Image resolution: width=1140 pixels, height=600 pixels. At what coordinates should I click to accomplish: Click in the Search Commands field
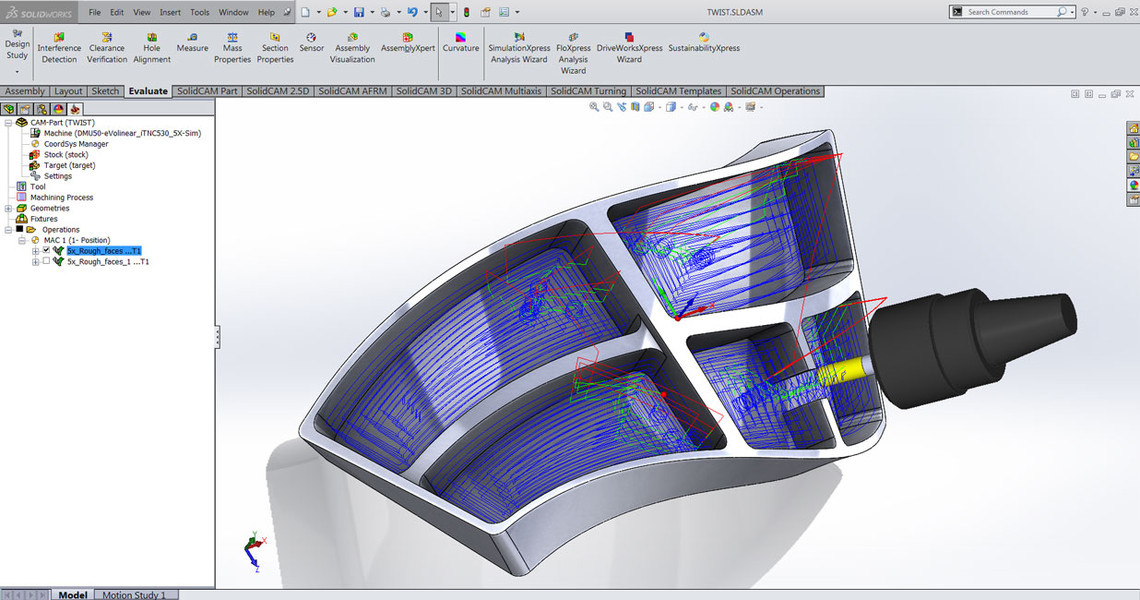click(x=1010, y=12)
